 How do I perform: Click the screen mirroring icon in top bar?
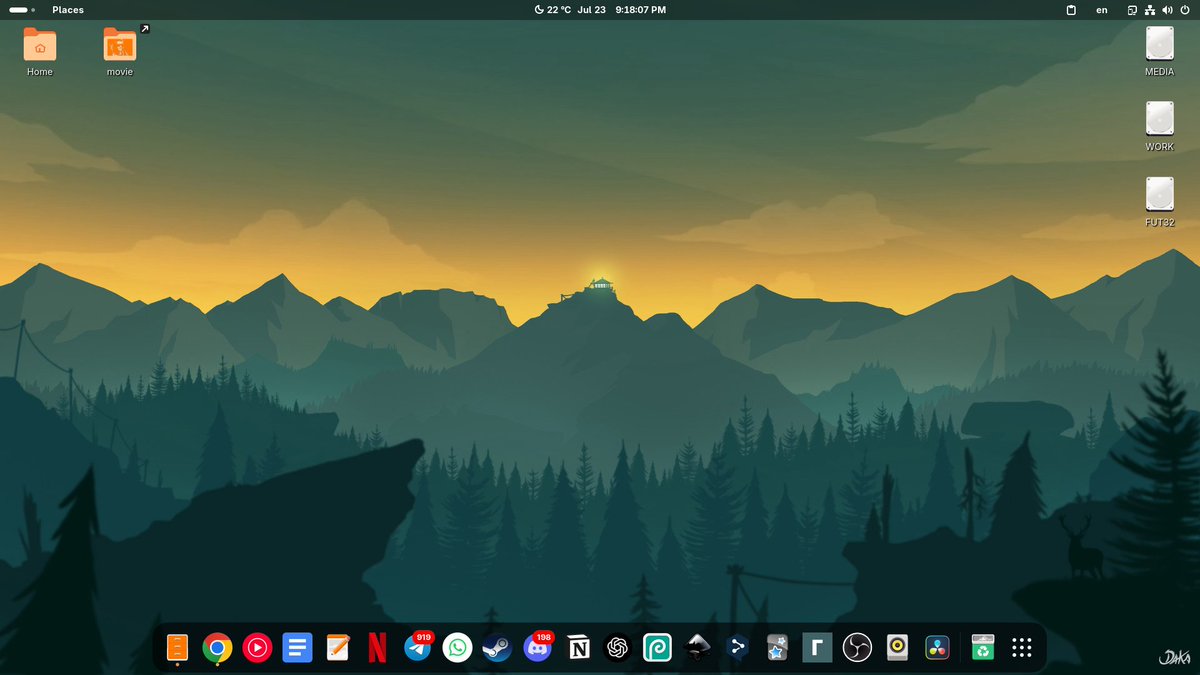[1133, 9]
